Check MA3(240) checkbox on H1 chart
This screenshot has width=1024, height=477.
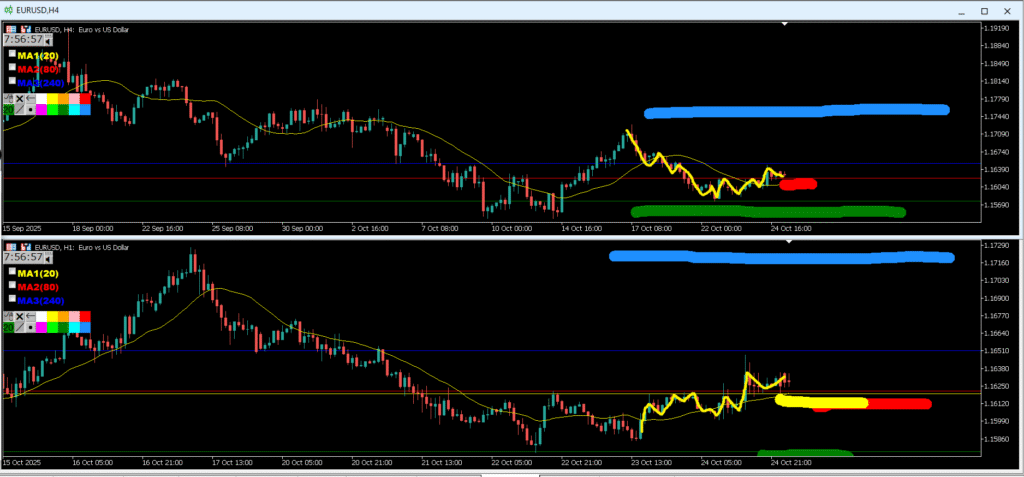click(x=12, y=298)
